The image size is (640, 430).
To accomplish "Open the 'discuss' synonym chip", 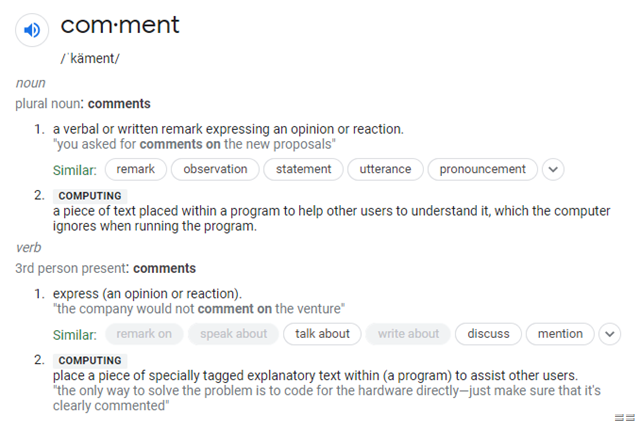I will point(488,334).
